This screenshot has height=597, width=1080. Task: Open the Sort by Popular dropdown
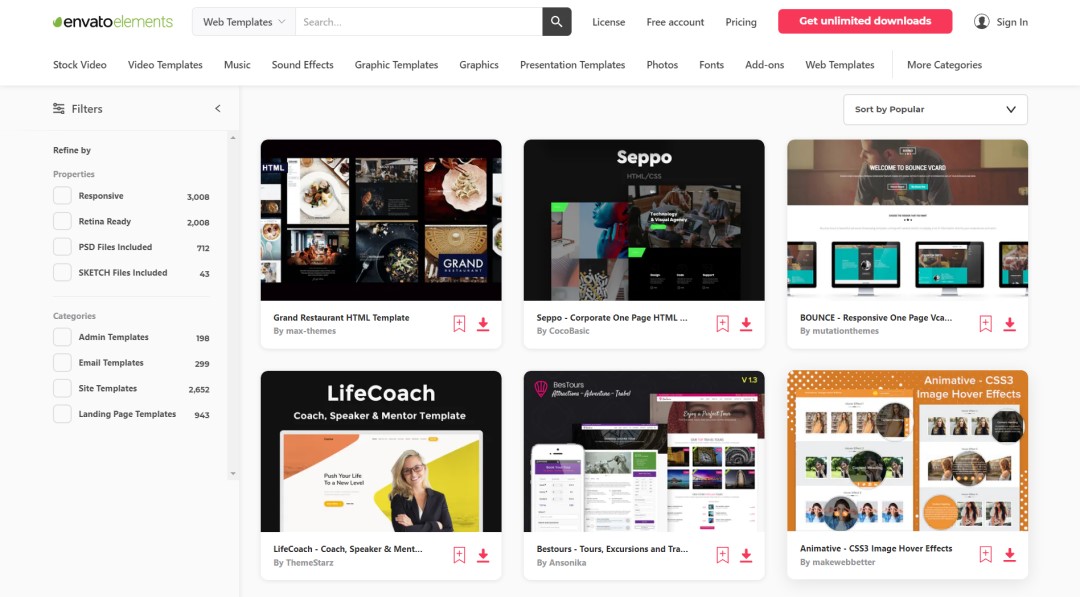coord(935,109)
